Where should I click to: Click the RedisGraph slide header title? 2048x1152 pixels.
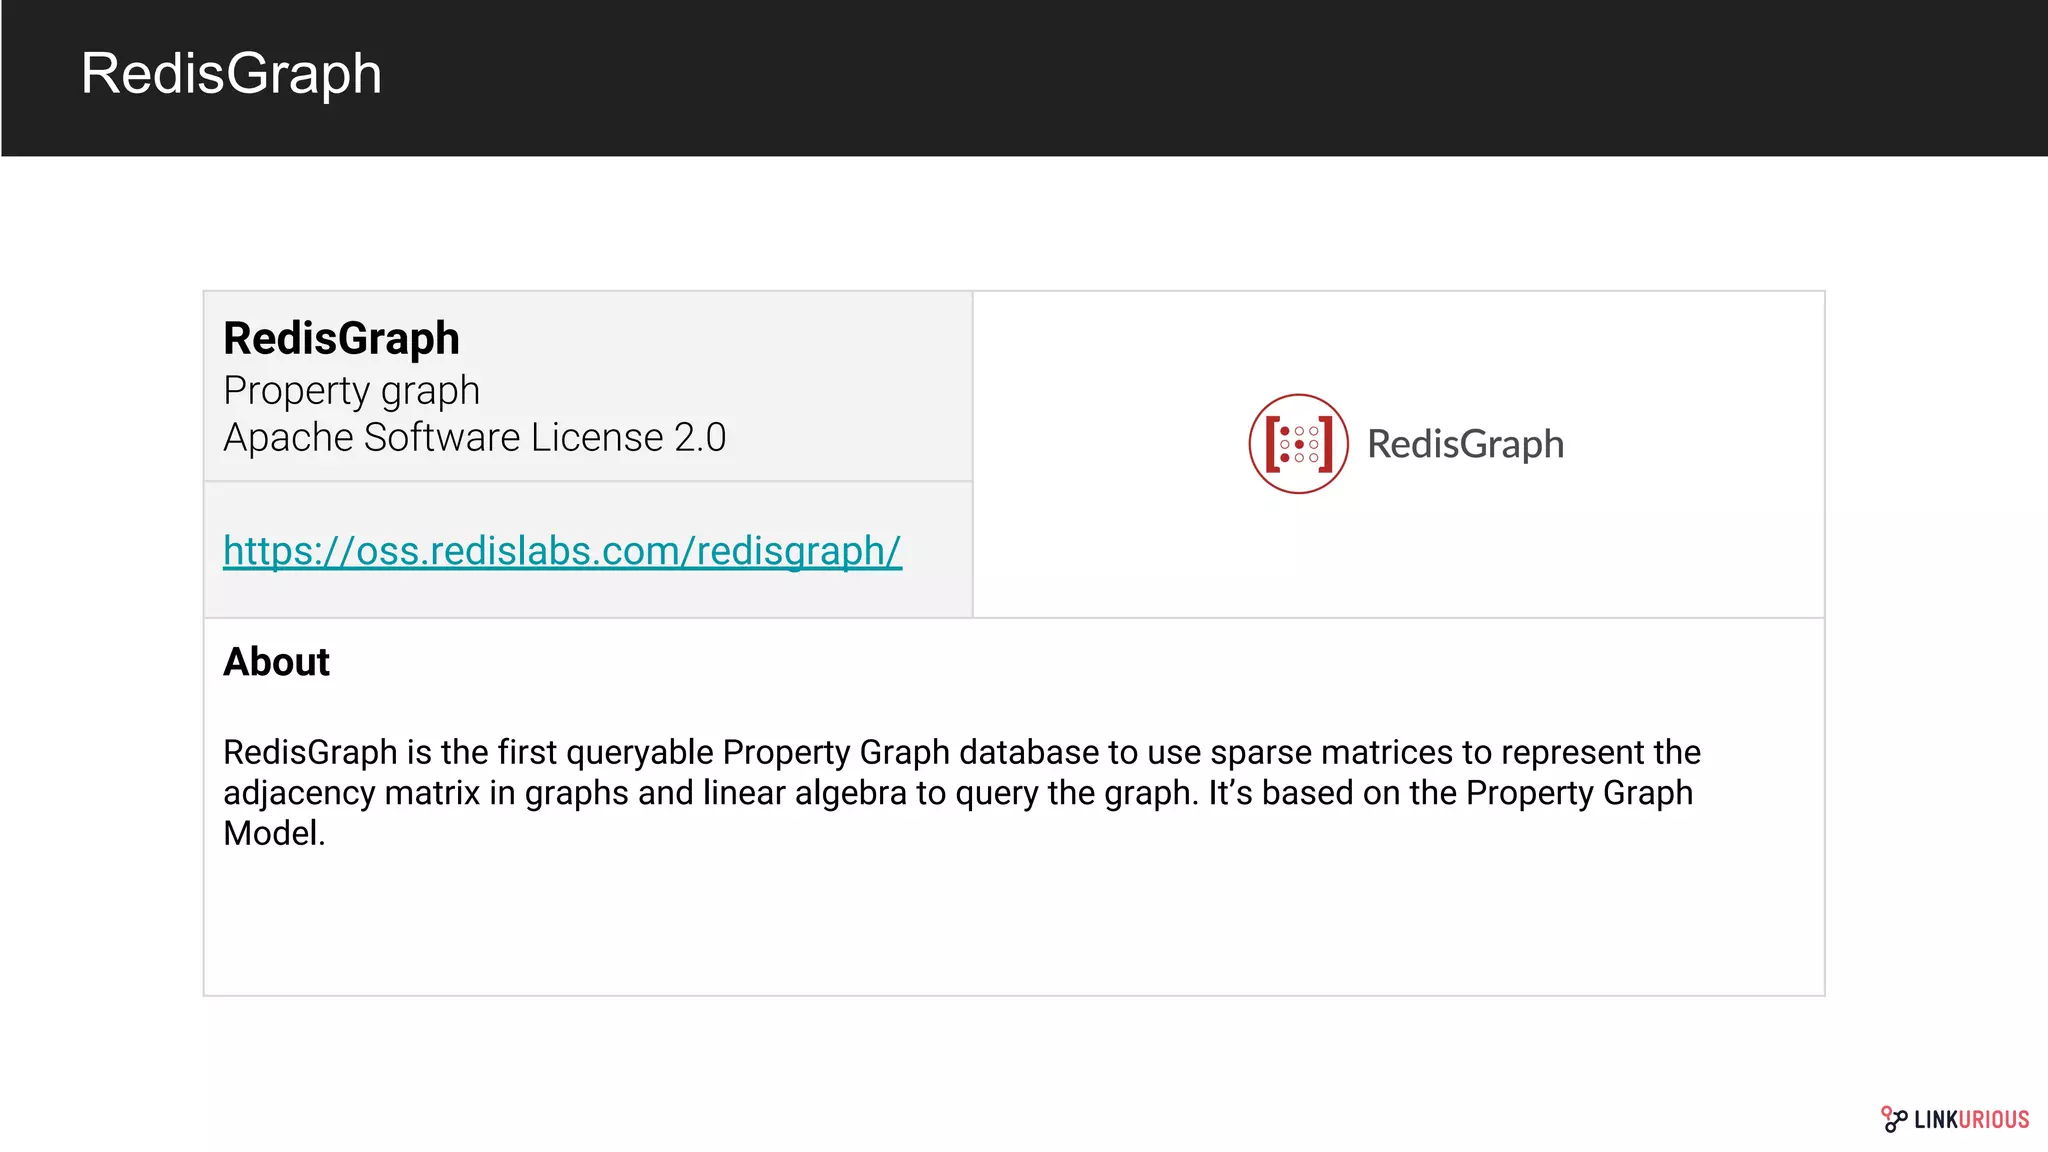(x=231, y=74)
